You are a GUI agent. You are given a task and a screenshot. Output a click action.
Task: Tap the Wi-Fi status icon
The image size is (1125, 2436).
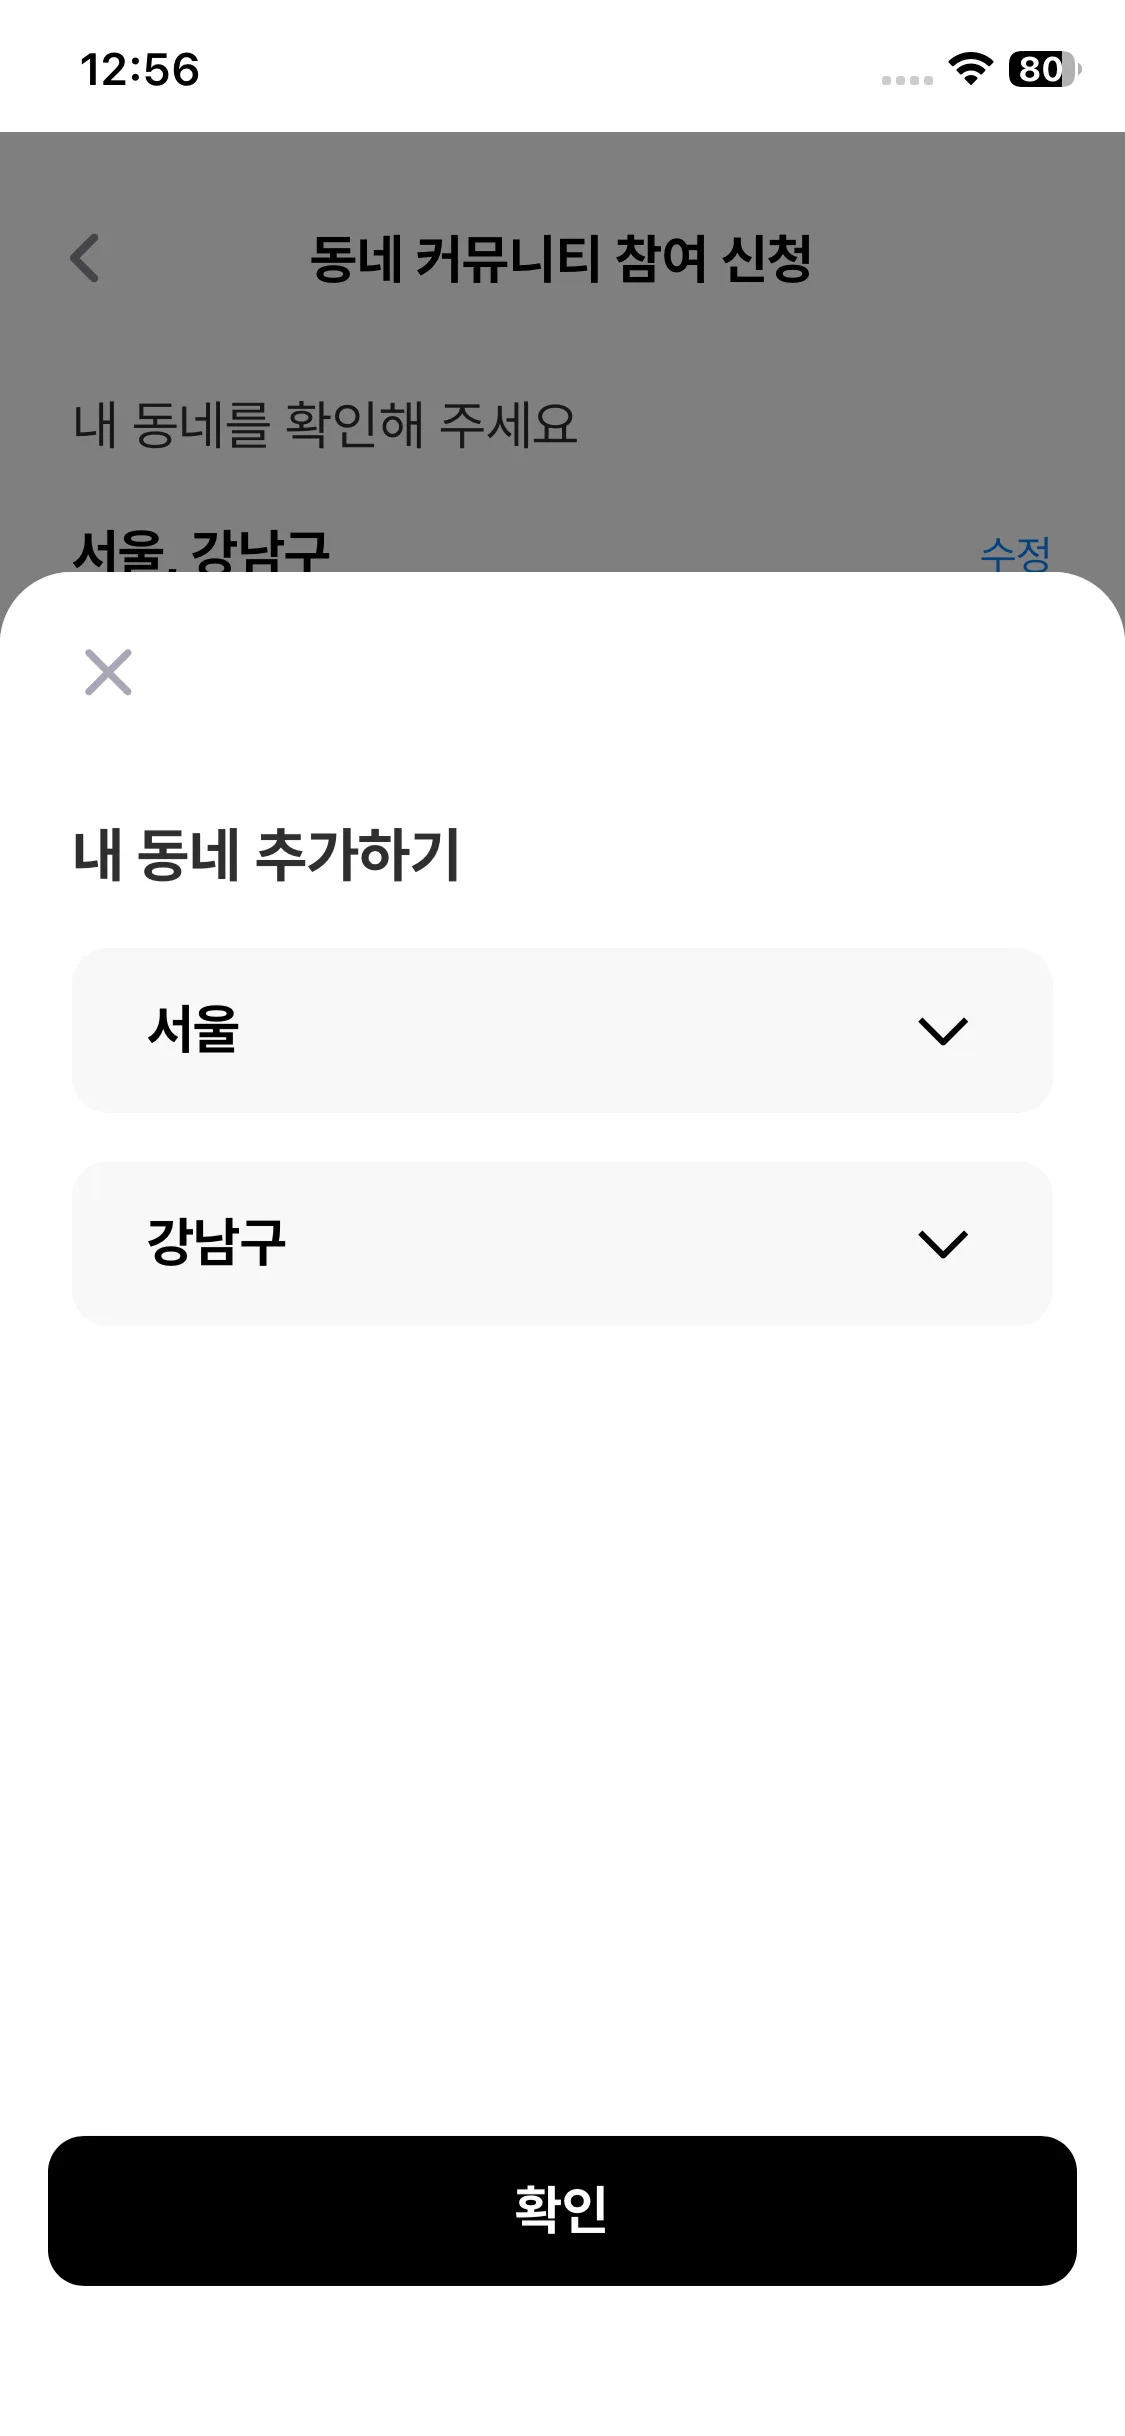[x=969, y=69]
